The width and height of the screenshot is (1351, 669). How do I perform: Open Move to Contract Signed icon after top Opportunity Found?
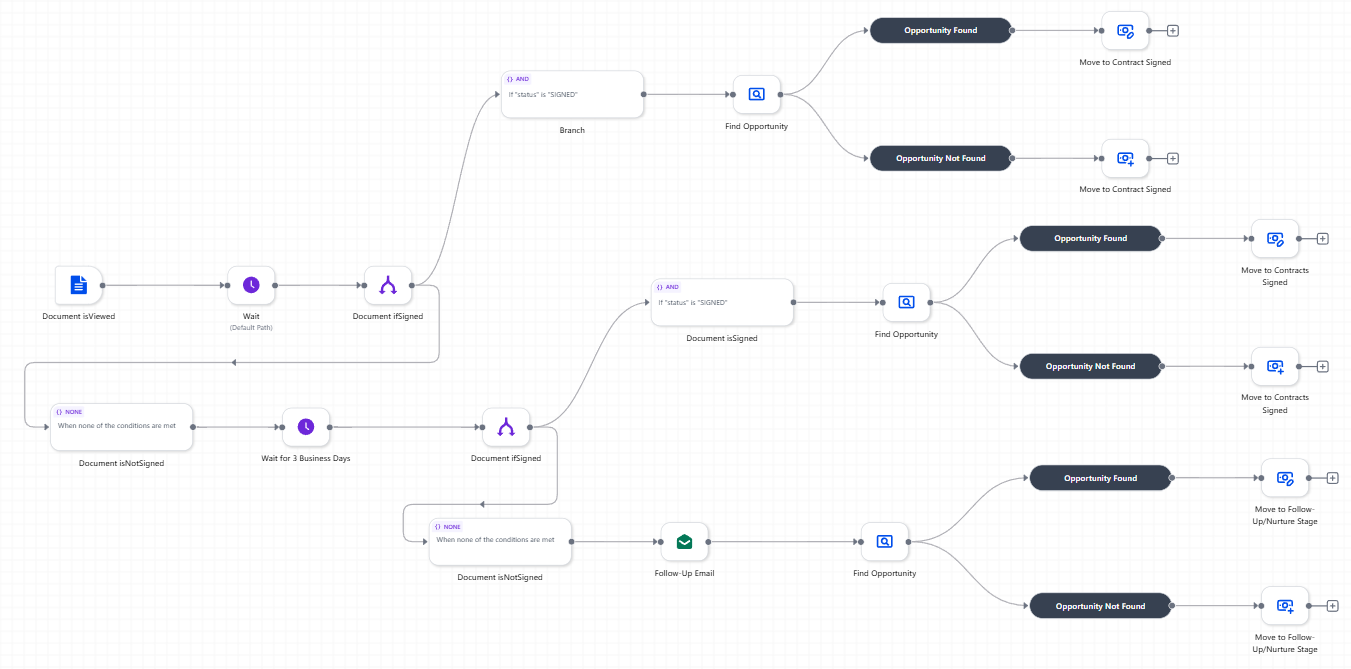(1125, 30)
